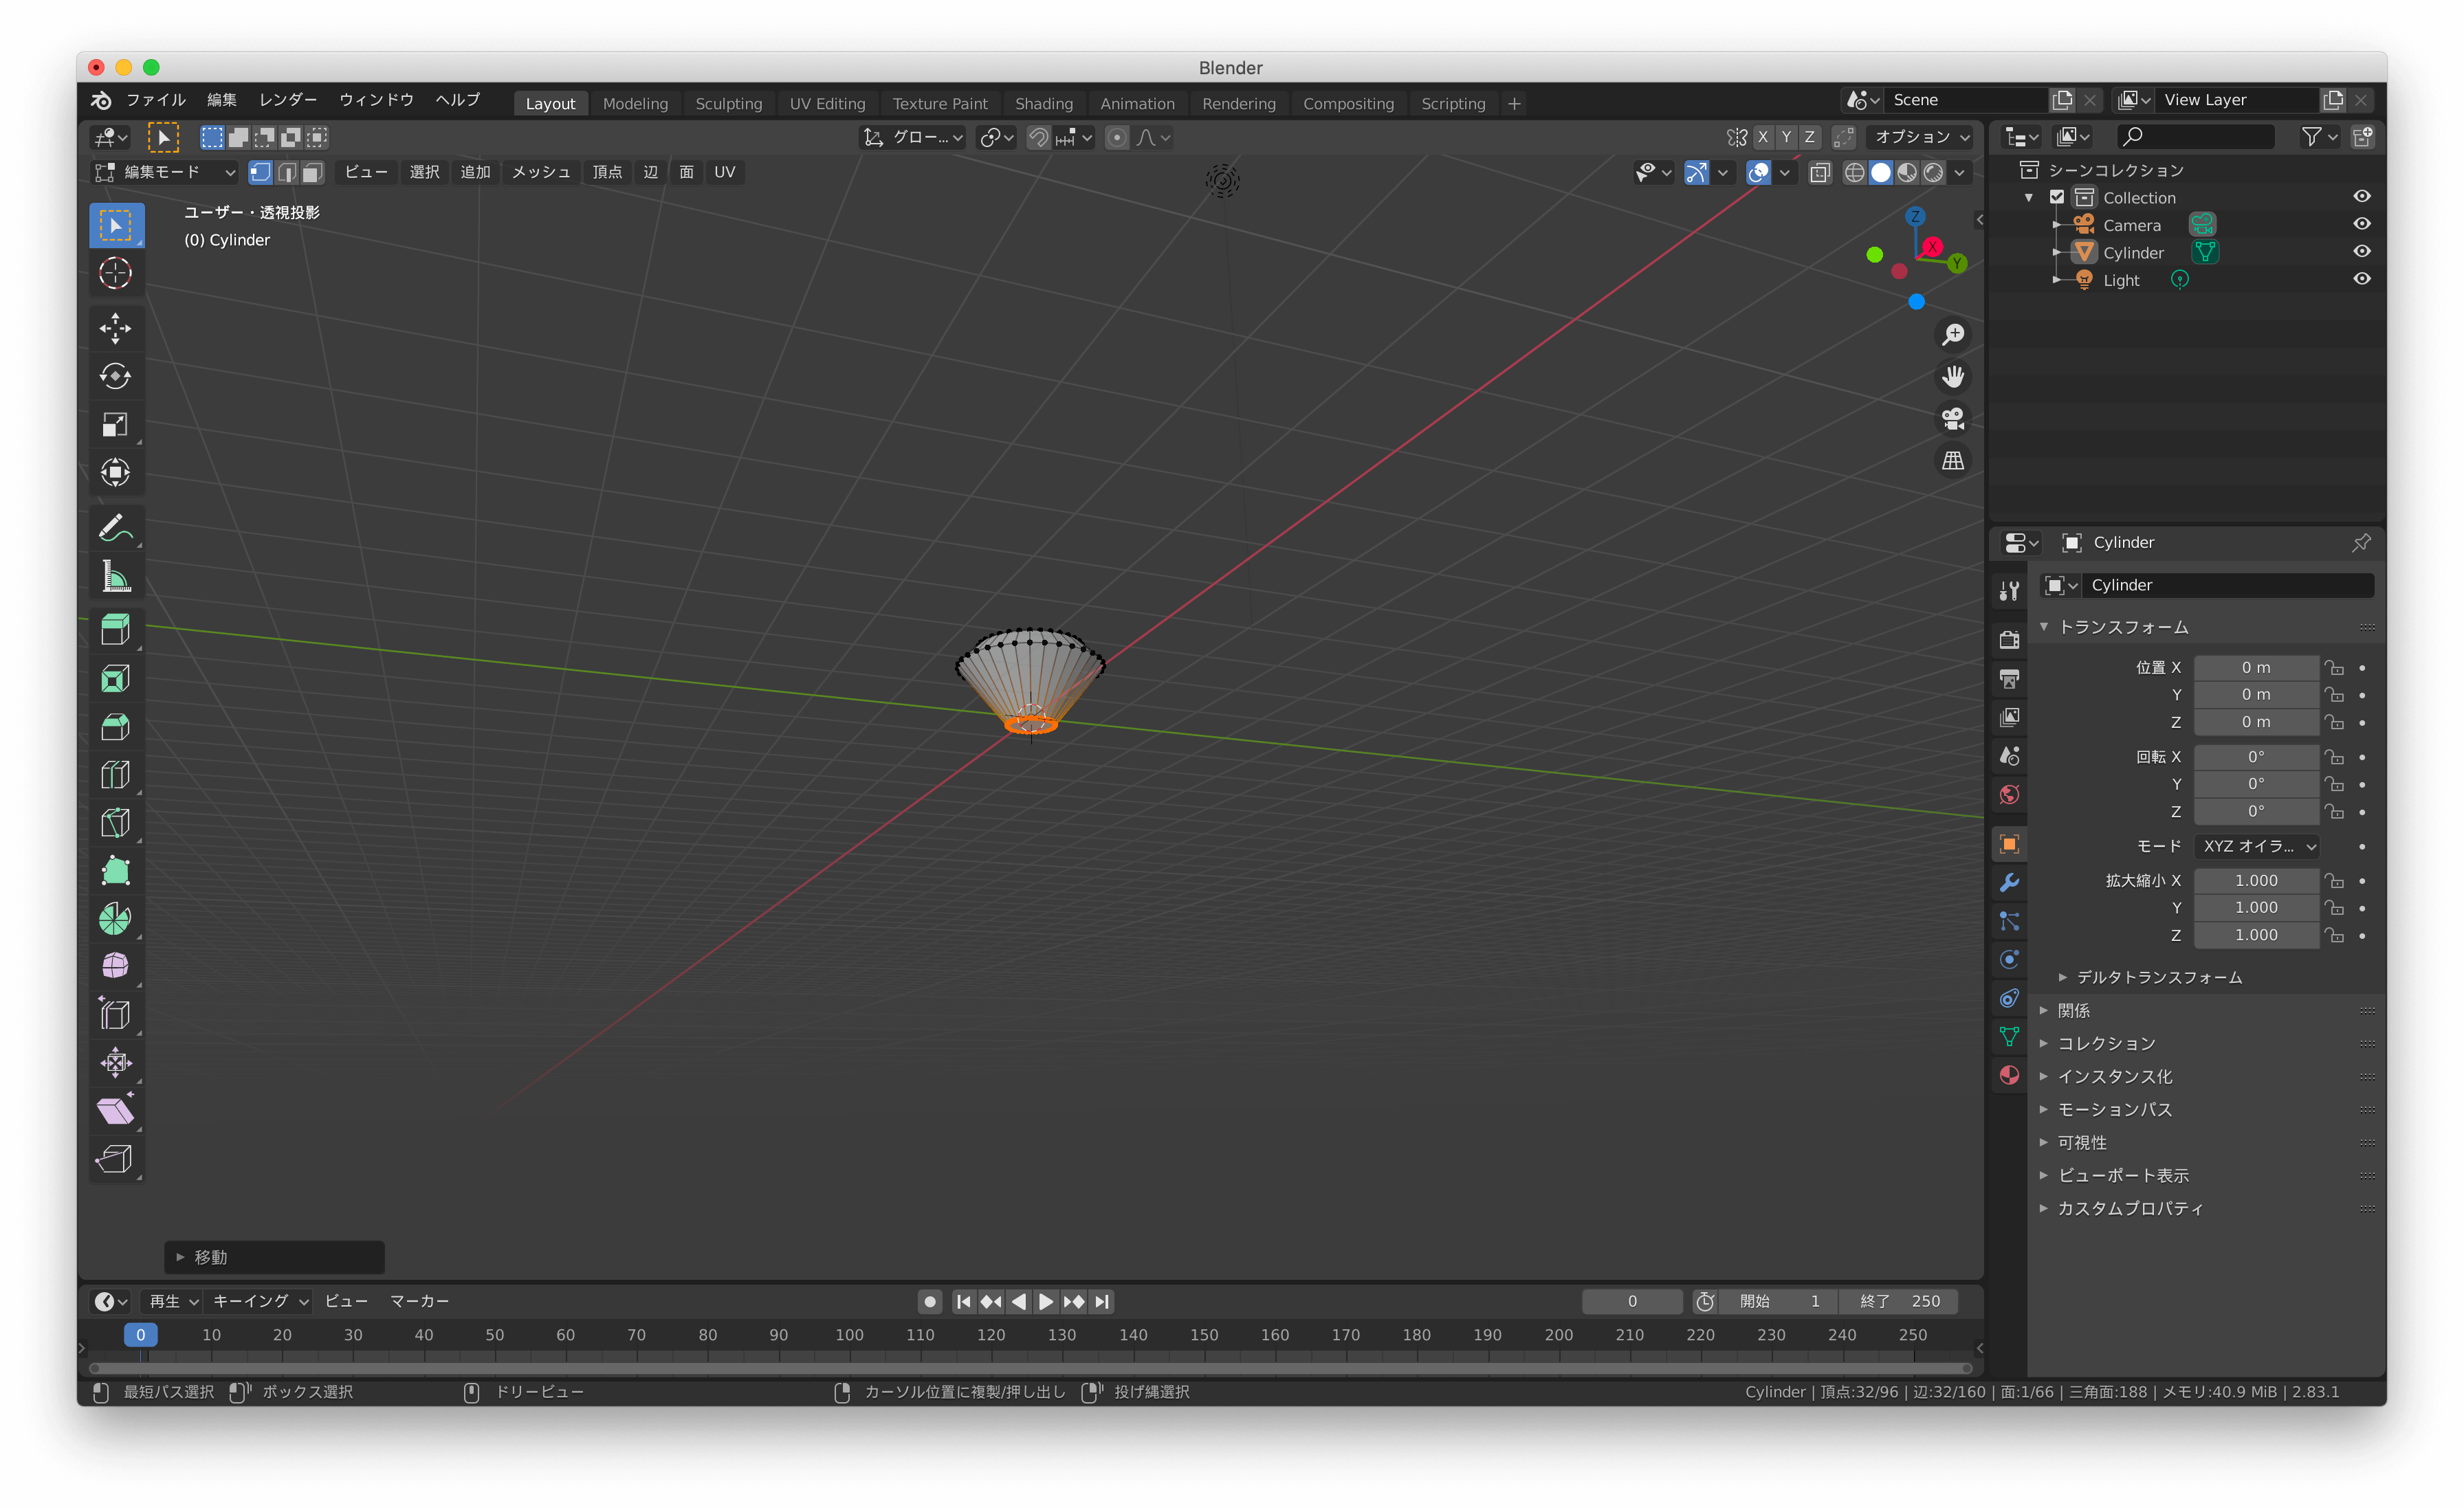
Task: Select the Edge Slide tool
Action: click(x=115, y=1015)
